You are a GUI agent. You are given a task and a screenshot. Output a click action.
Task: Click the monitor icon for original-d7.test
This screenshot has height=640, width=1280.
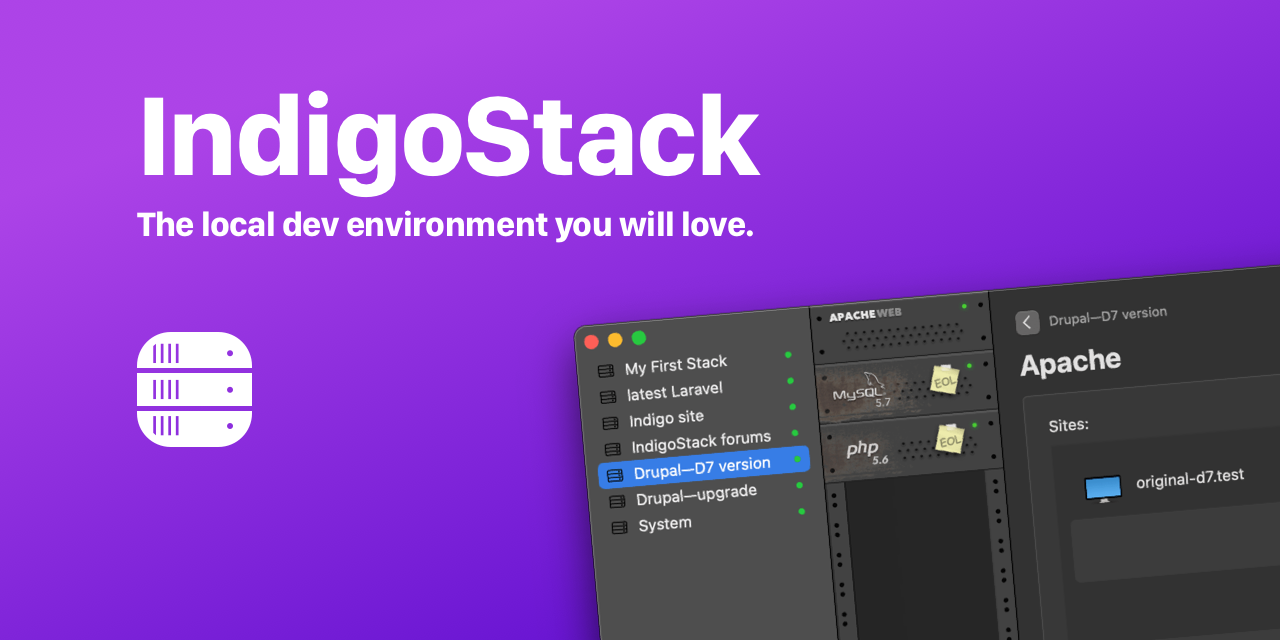coord(1104,488)
